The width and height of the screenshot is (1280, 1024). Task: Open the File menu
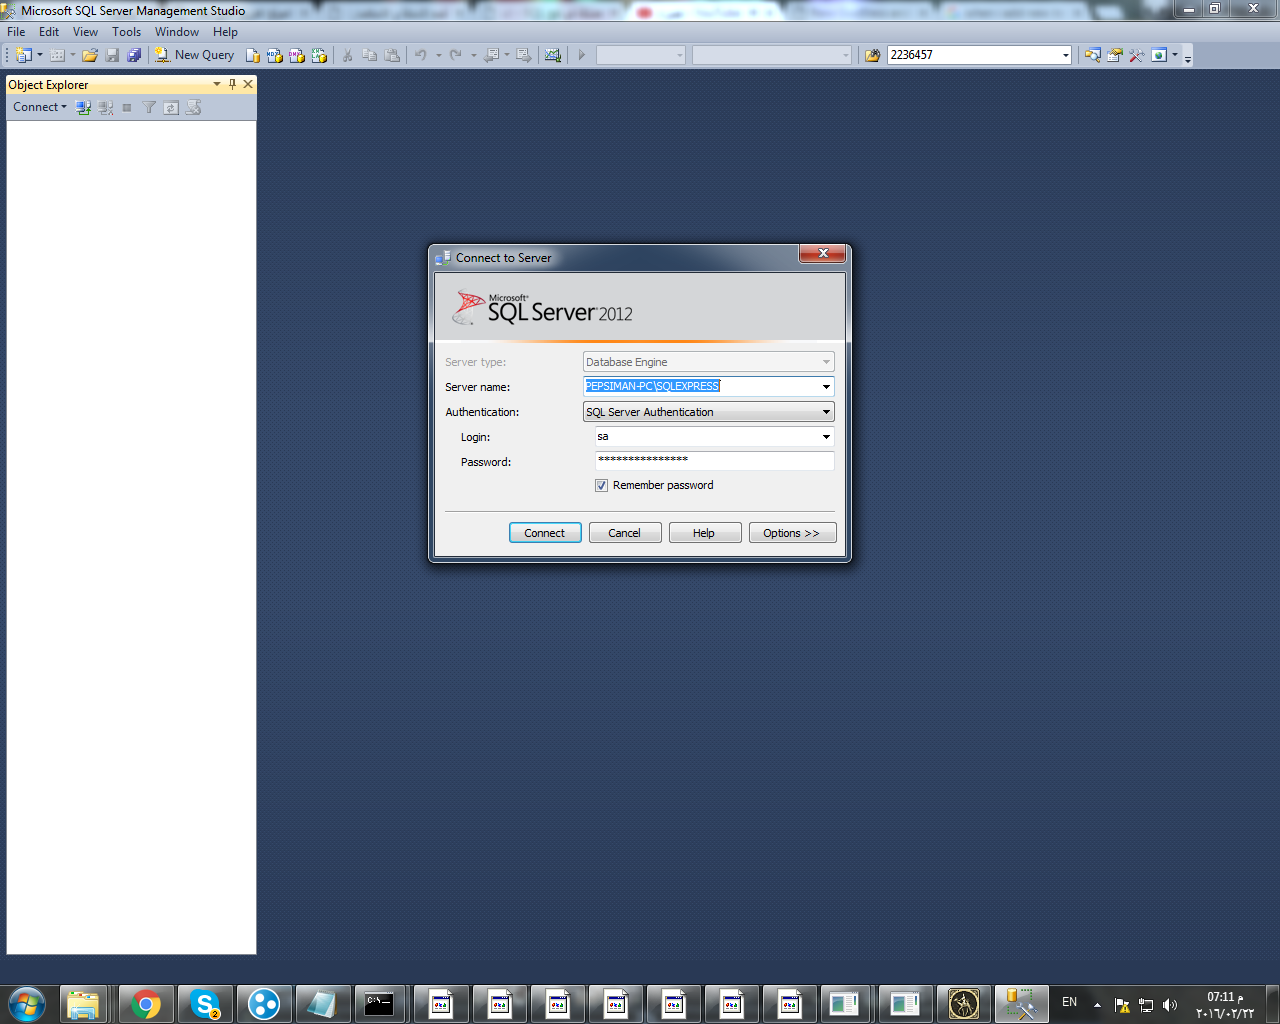click(x=16, y=32)
